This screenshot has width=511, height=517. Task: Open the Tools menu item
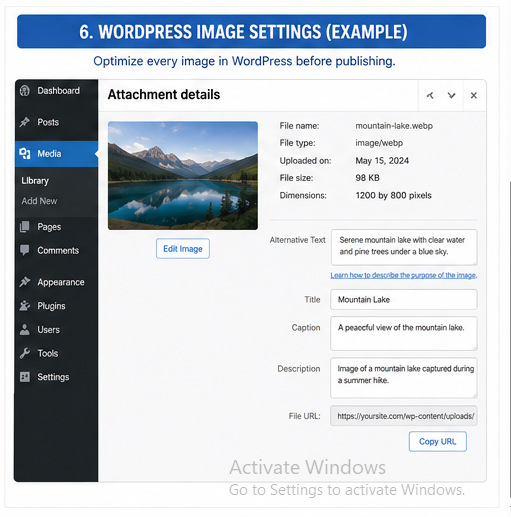coord(57,353)
